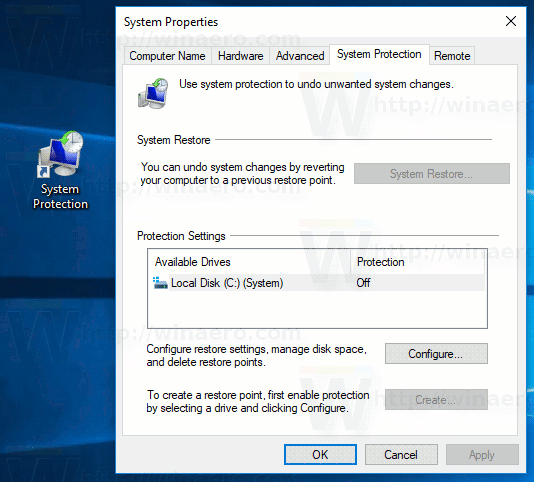The width and height of the screenshot is (534, 482).
Task: Click 'Use system protection to undo' description text
Action: (x=316, y=84)
